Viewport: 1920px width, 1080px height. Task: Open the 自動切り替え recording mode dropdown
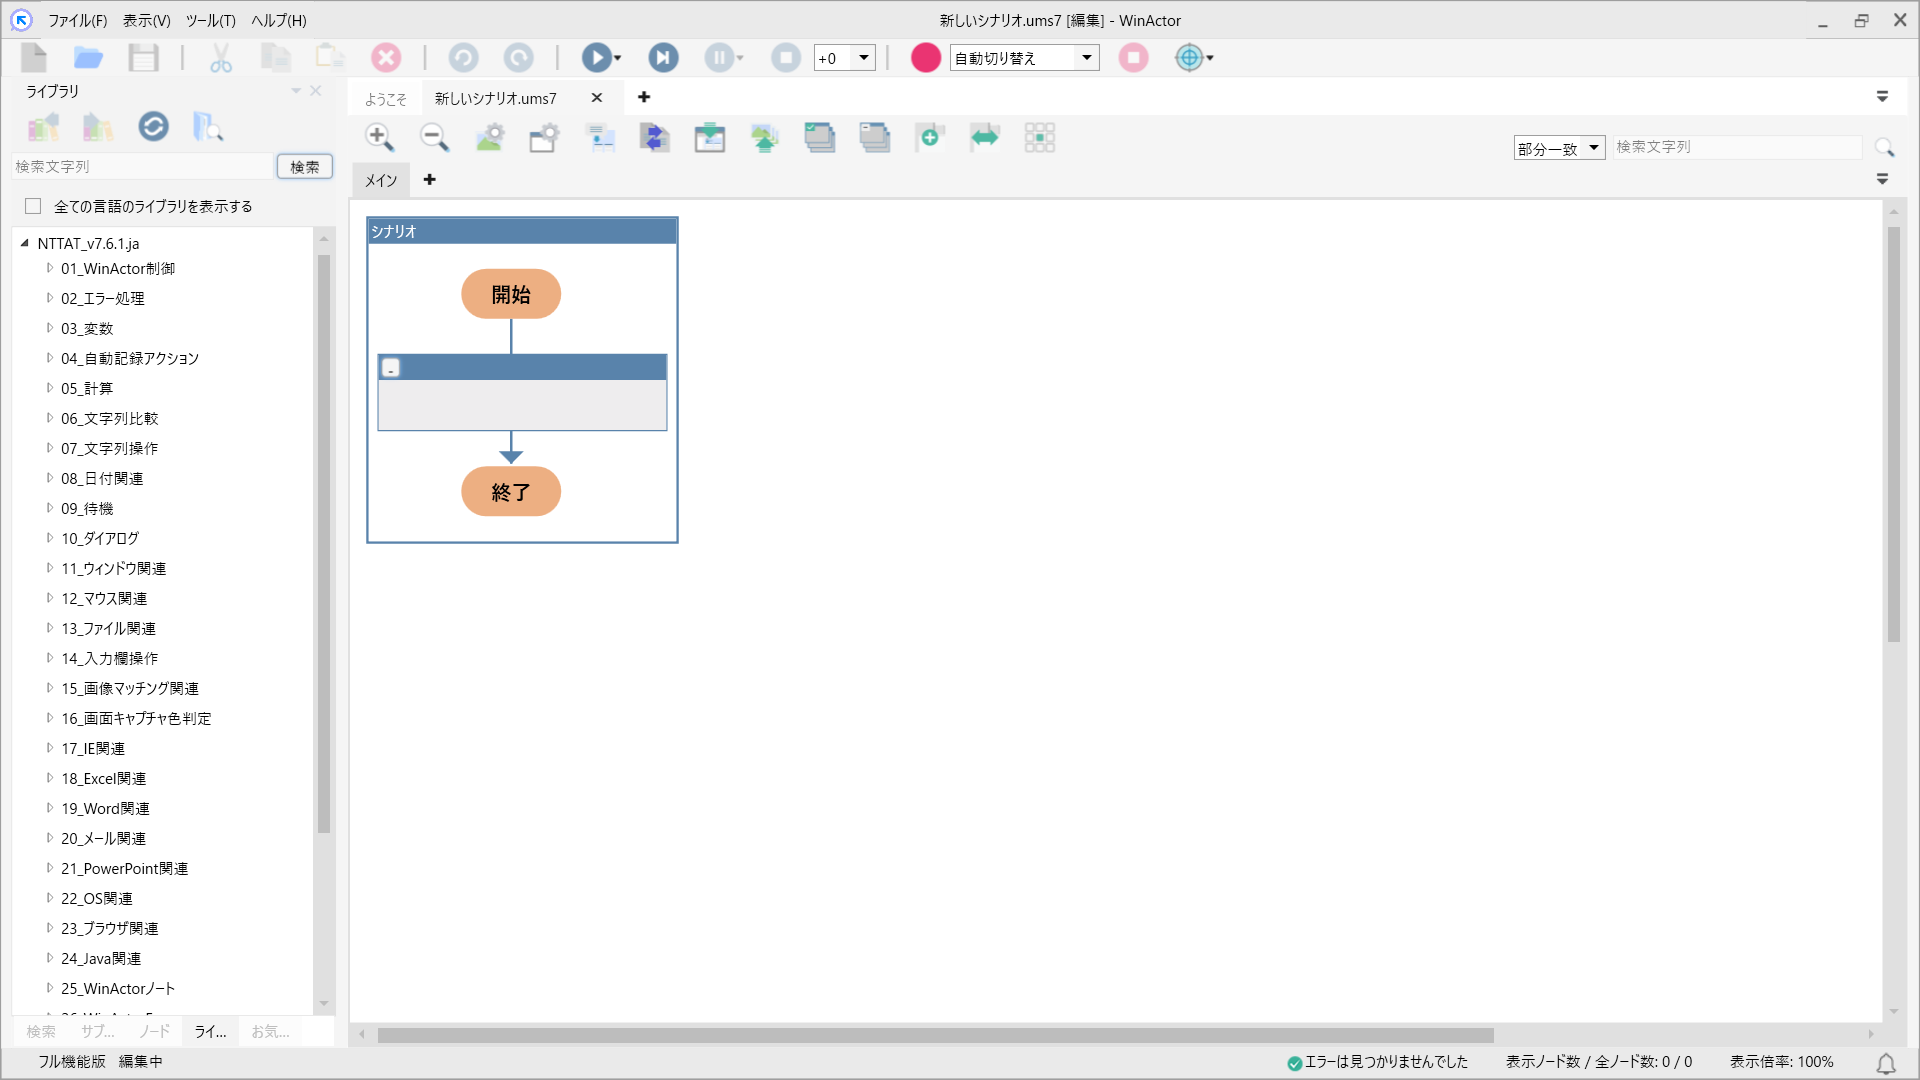tap(1086, 58)
